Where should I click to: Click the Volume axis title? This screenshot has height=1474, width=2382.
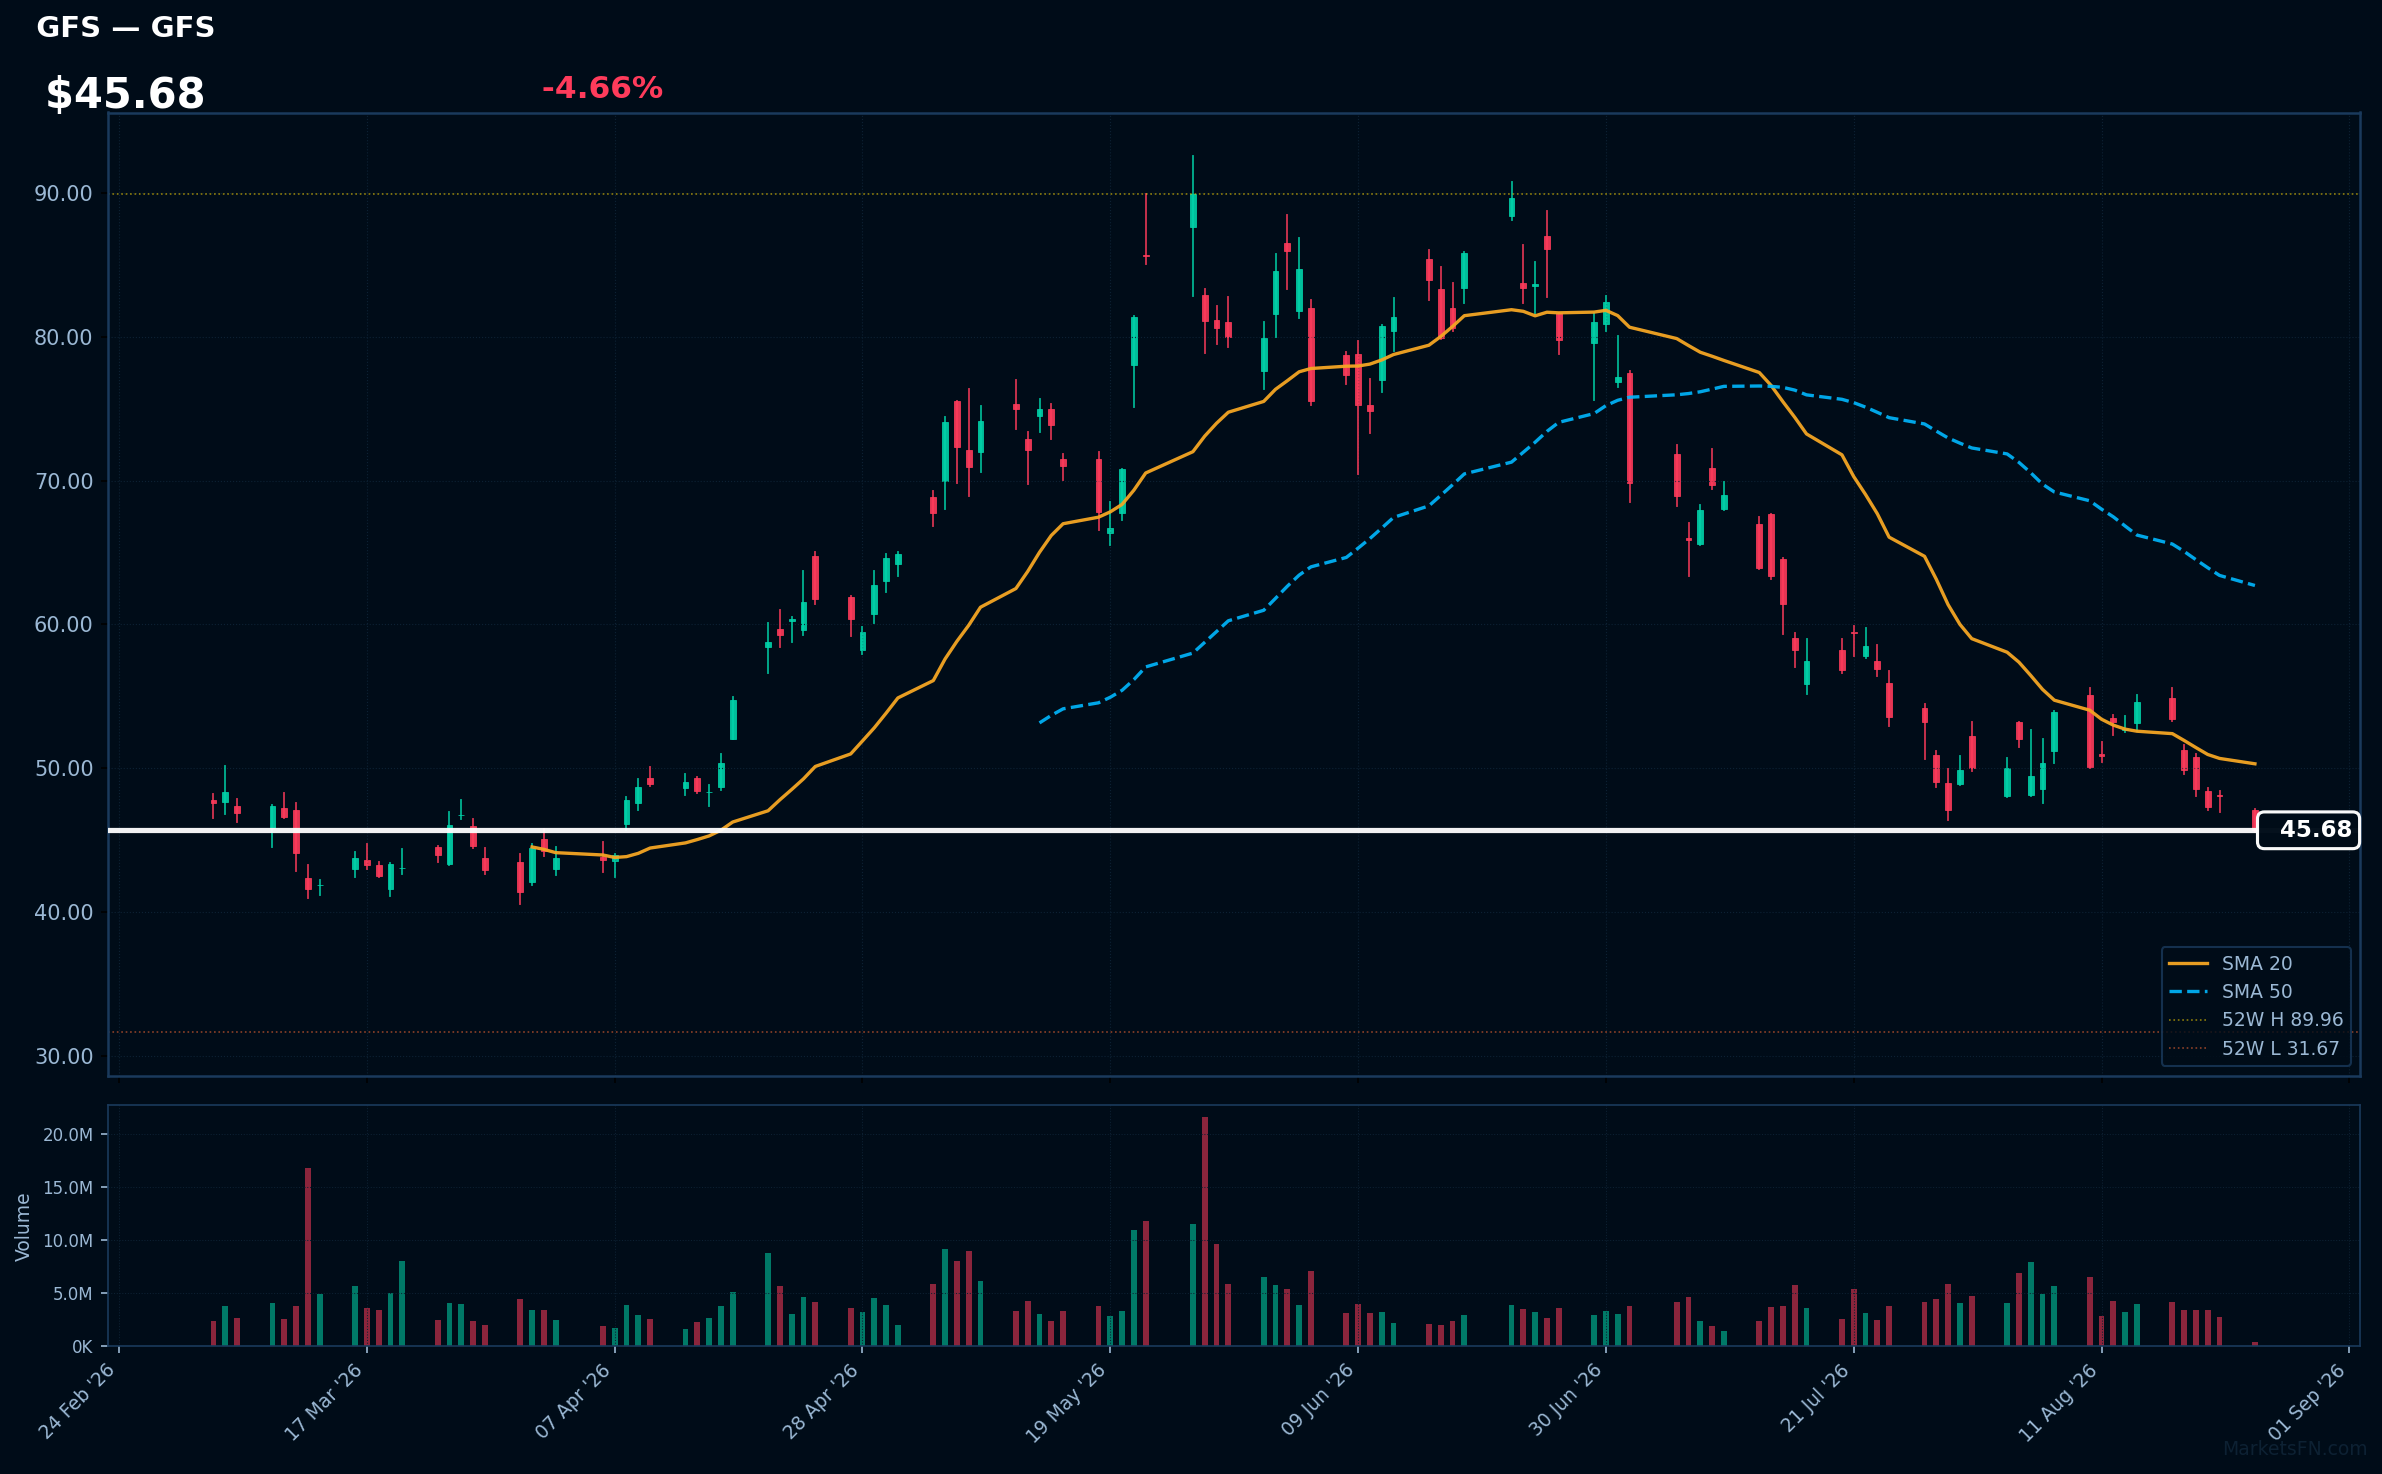click(23, 1227)
